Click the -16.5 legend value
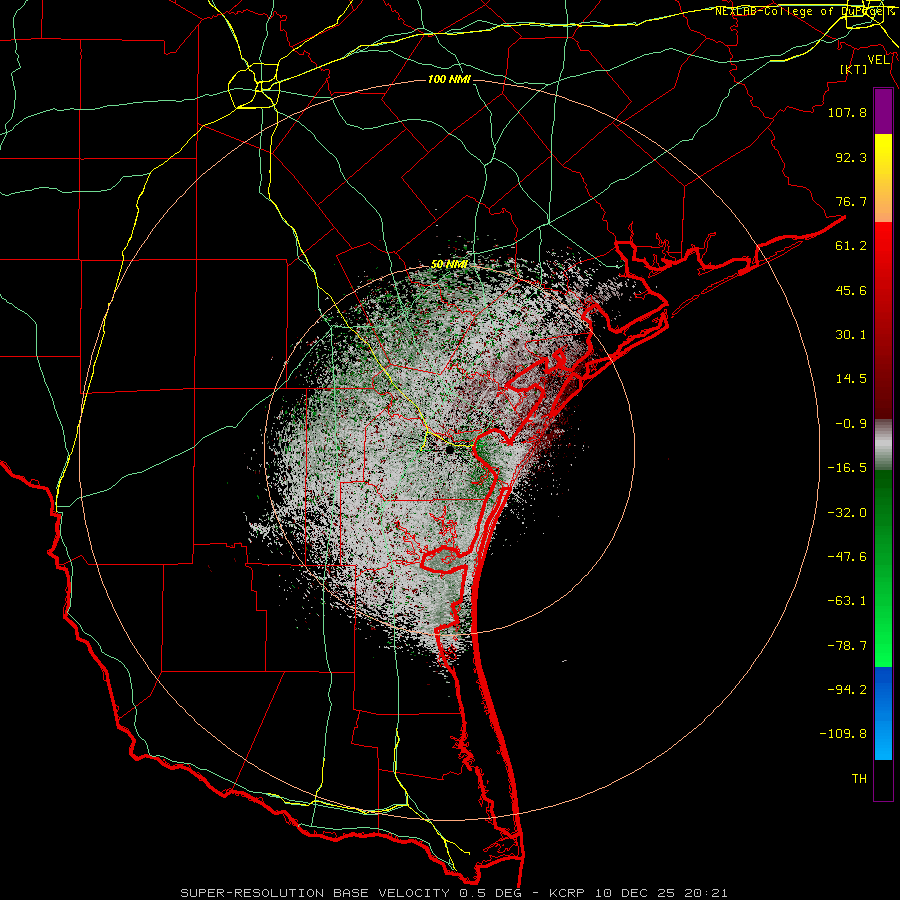The height and width of the screenshot is (900, 900). click(847, 468)
